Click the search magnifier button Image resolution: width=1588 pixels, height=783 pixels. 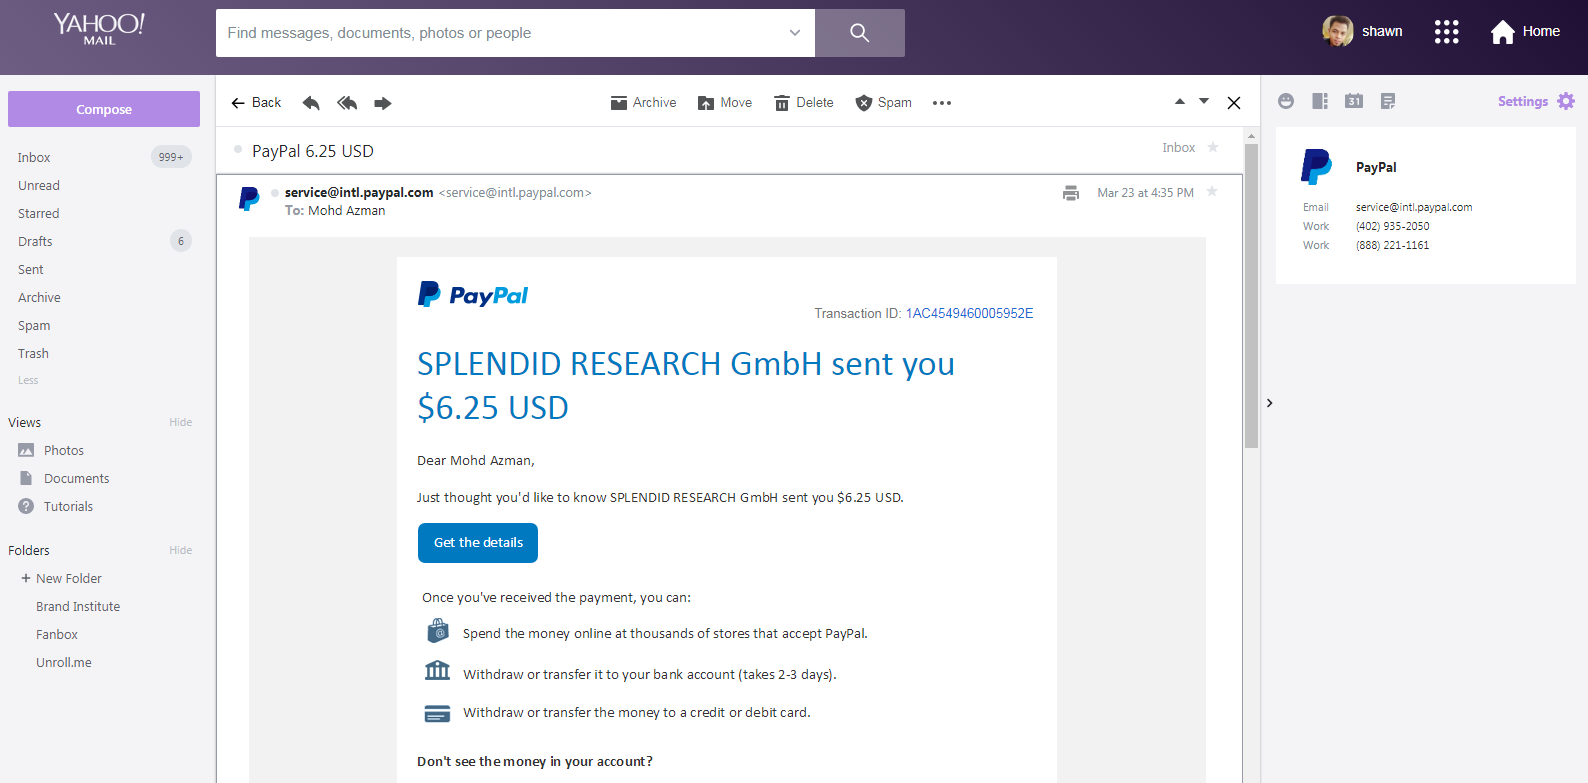pyautogui.click(x=859, y=33)
